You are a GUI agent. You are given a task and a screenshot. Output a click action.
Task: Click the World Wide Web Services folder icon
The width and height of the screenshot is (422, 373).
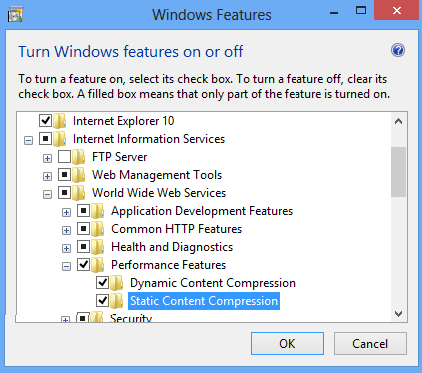pyautogui.click(x=79, y=193)
